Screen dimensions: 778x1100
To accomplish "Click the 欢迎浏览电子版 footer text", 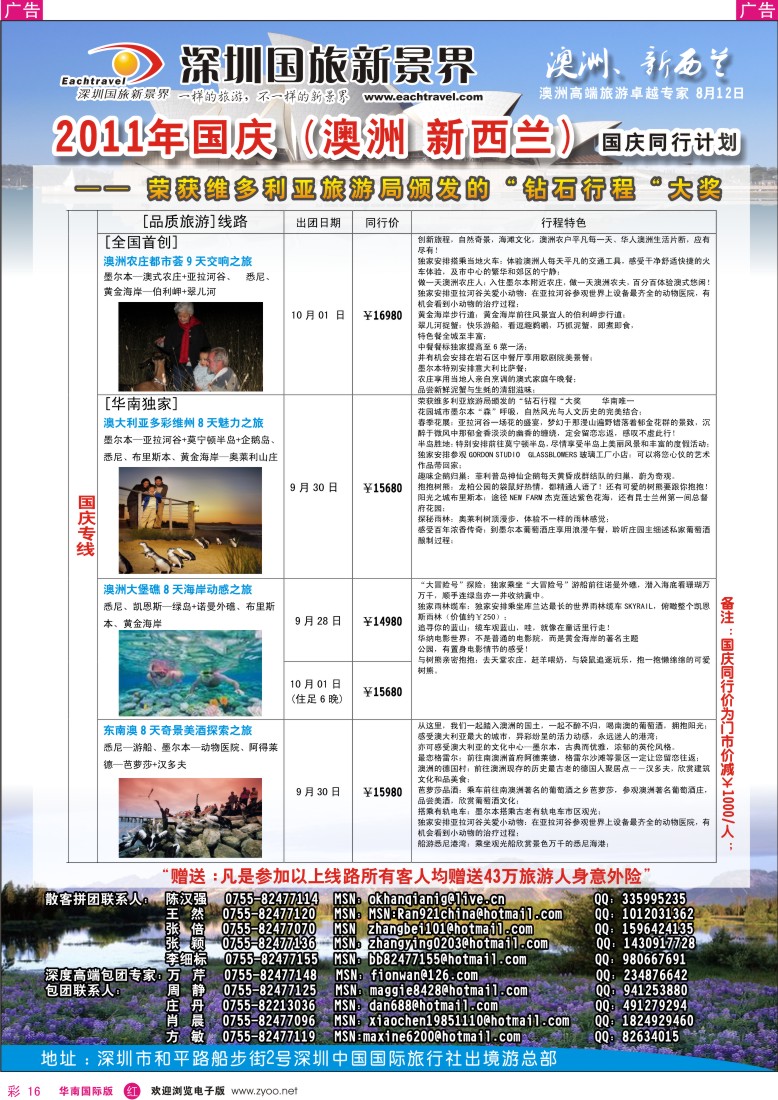I will click(x=188, y=1091).
